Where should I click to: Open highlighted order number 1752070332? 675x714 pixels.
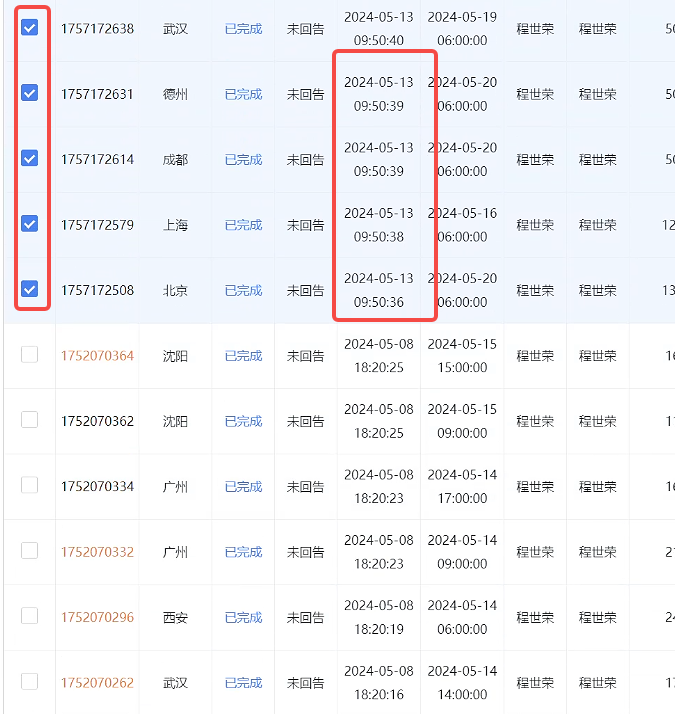pyautogui.click(x=97, y=552)
